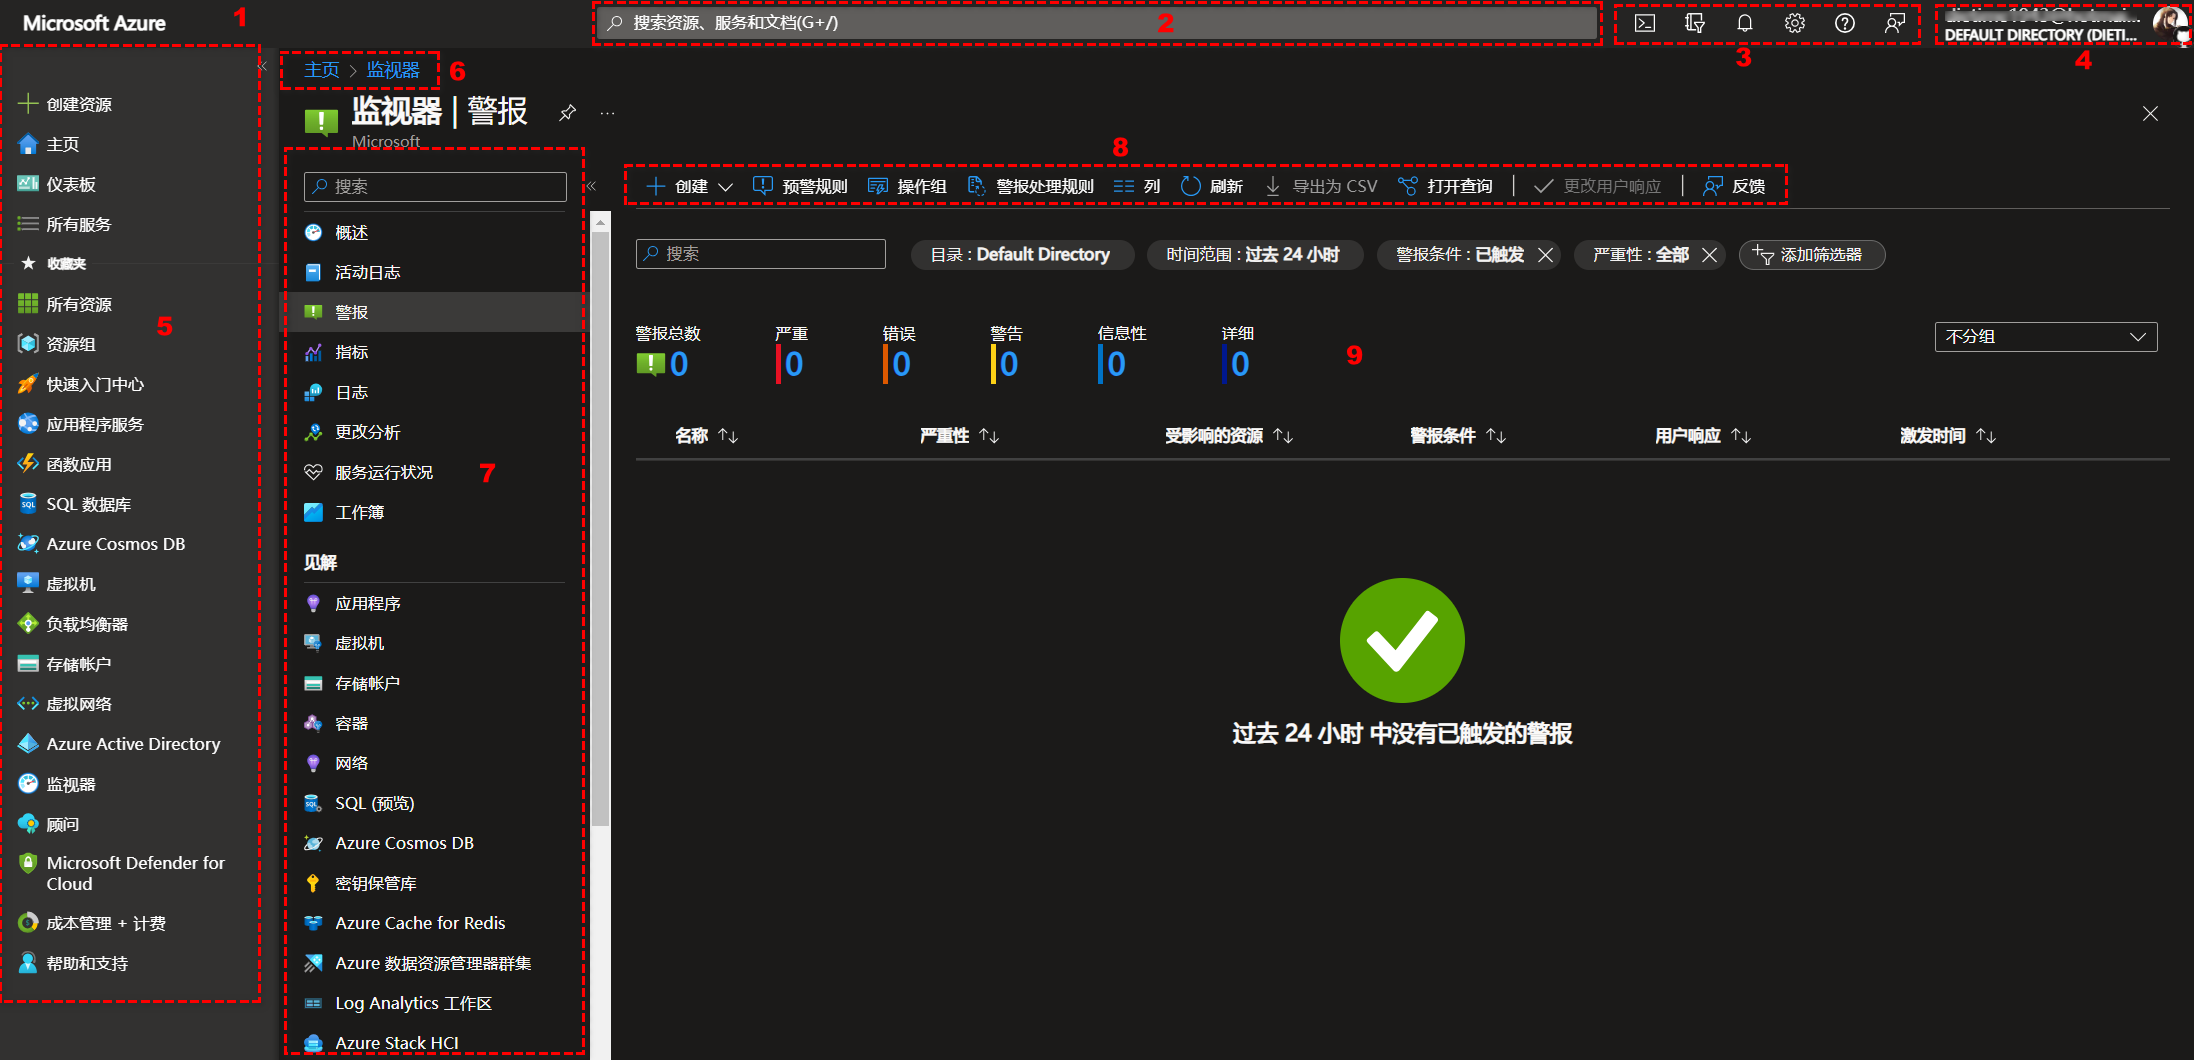Pin the 监视器 警报 blade
The image size is (2194, 1060).
pyautogui.click(x=567, y=113)
